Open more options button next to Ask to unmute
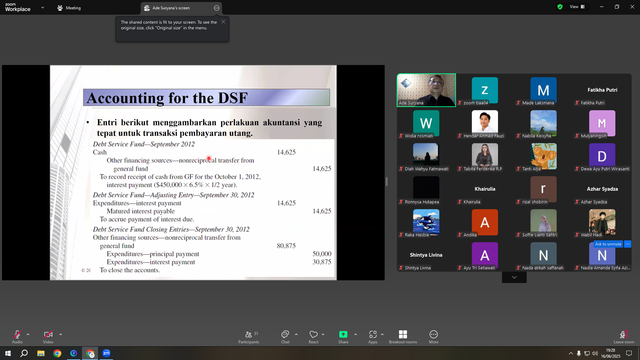The height and width of the screenshot is (360, 640). pyautogui.click(x=627, y=244)
